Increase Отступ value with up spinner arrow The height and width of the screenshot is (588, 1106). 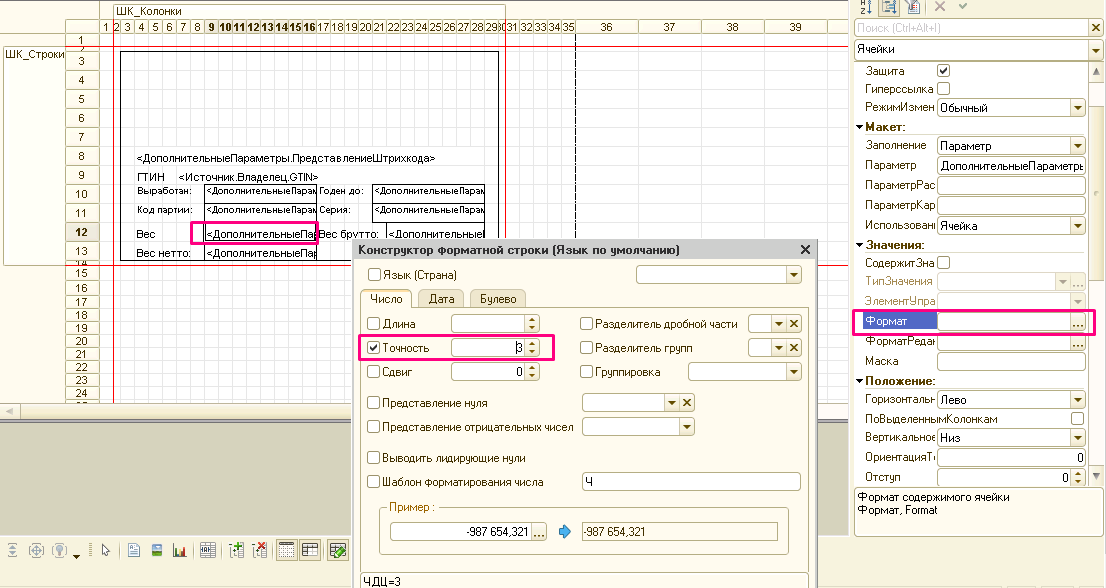pos(1078,473)
